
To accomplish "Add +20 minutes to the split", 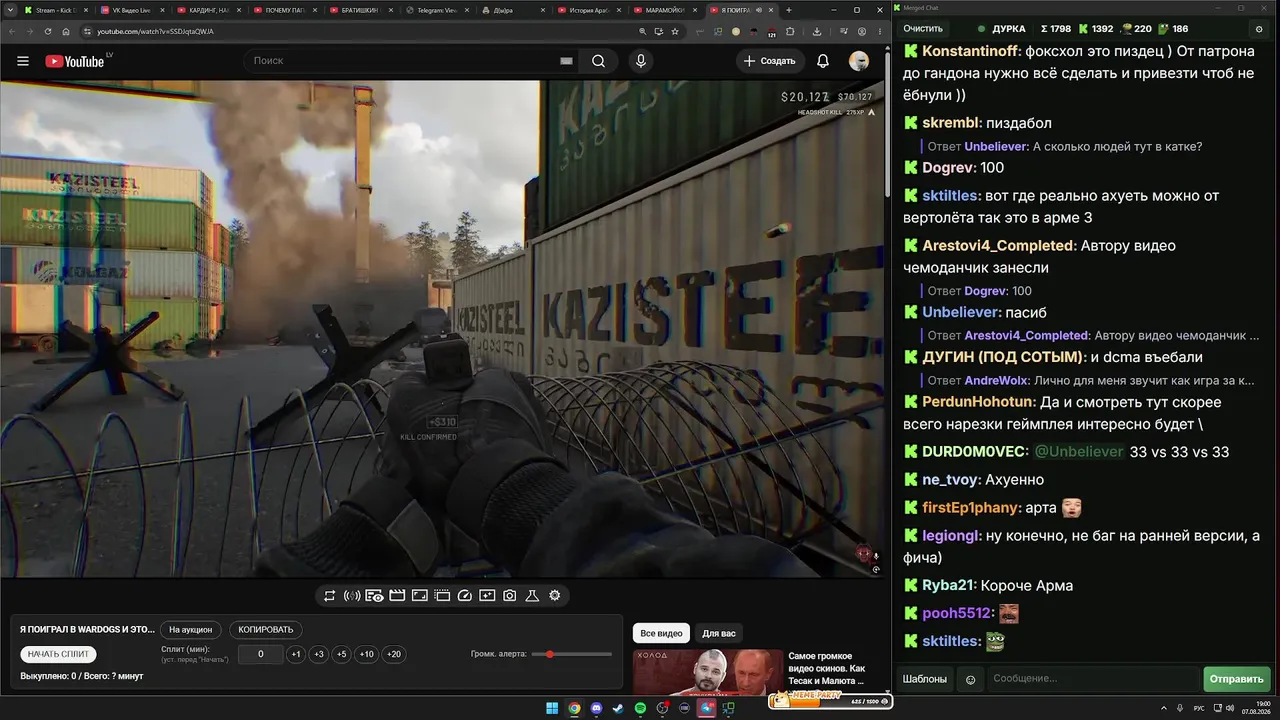I will pos(393,654).
